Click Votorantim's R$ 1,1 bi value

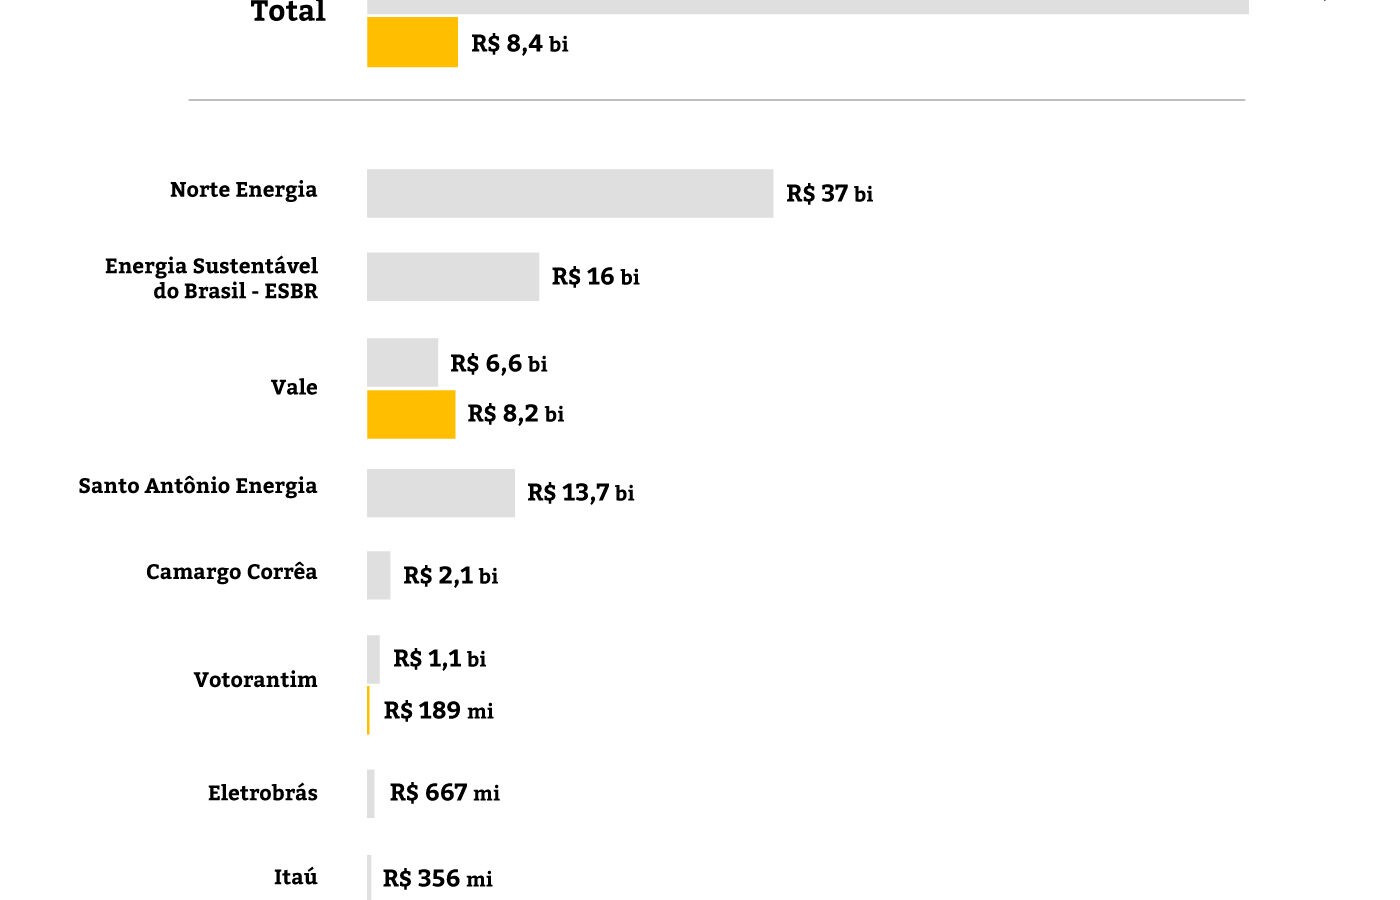pyautogui.click(x=439, y=659)
